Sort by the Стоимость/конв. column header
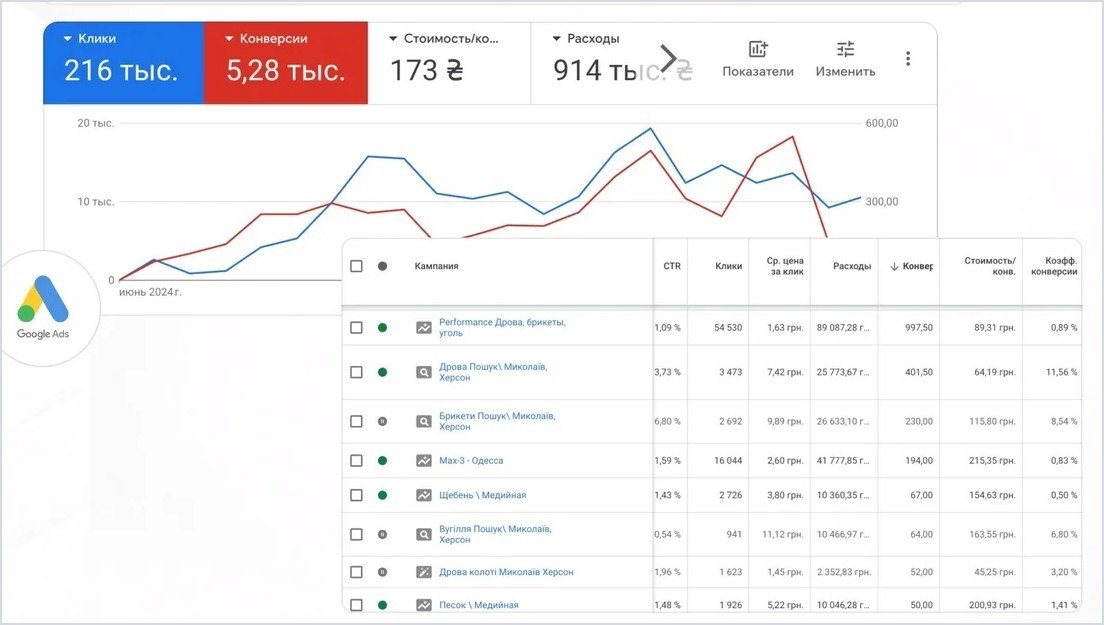The height and width of the screenshot is (625, 1104). point(990,266)
